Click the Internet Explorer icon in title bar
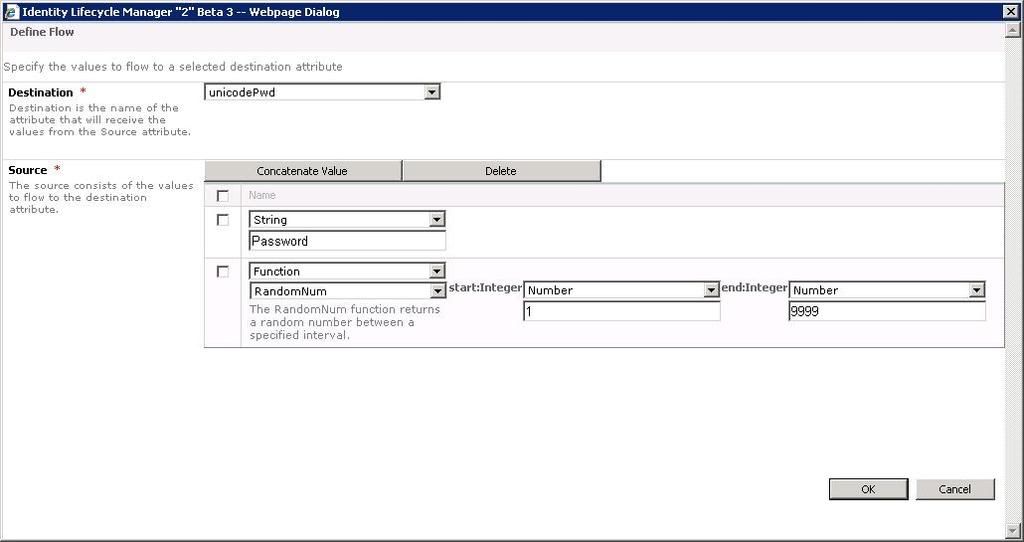Viewport: 1024px width, 542px height. [x=11, y=12]
